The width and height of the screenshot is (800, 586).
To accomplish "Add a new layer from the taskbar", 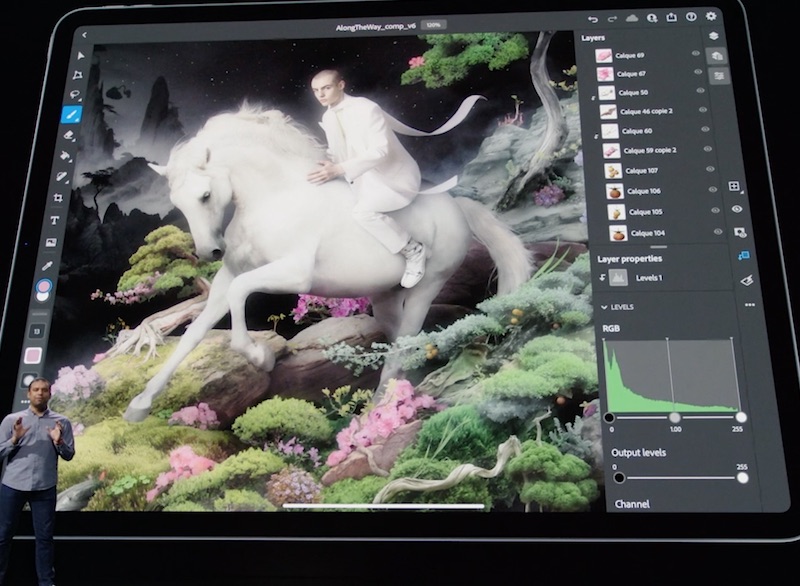I will click(734, 186).
